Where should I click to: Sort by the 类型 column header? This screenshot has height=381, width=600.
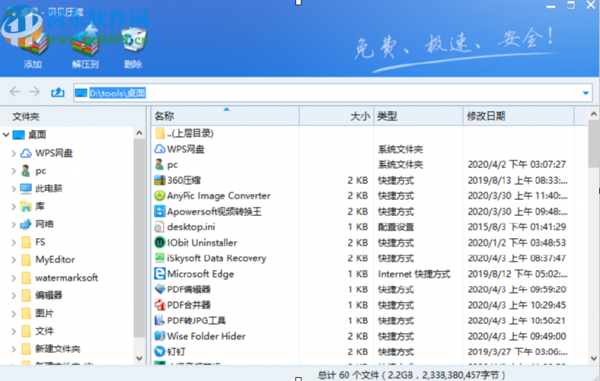click(418, 116)
